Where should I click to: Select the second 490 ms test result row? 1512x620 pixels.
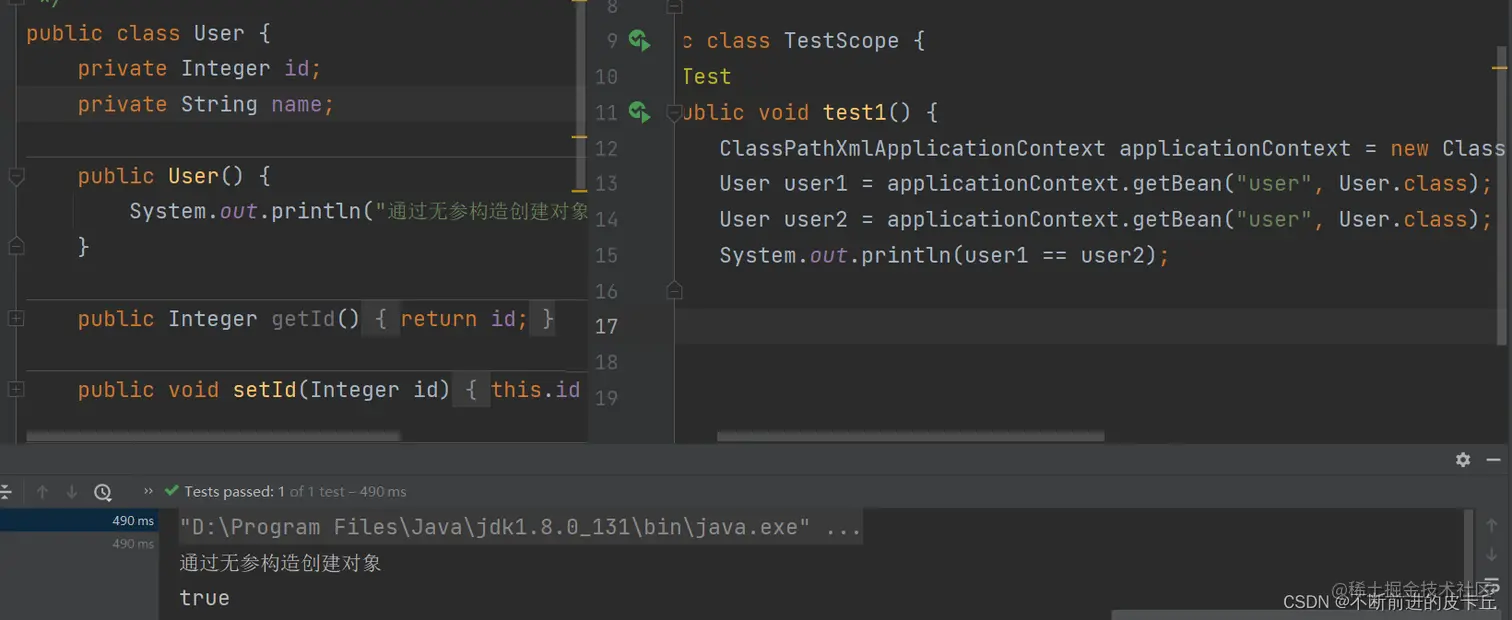[x=78, y=544]
